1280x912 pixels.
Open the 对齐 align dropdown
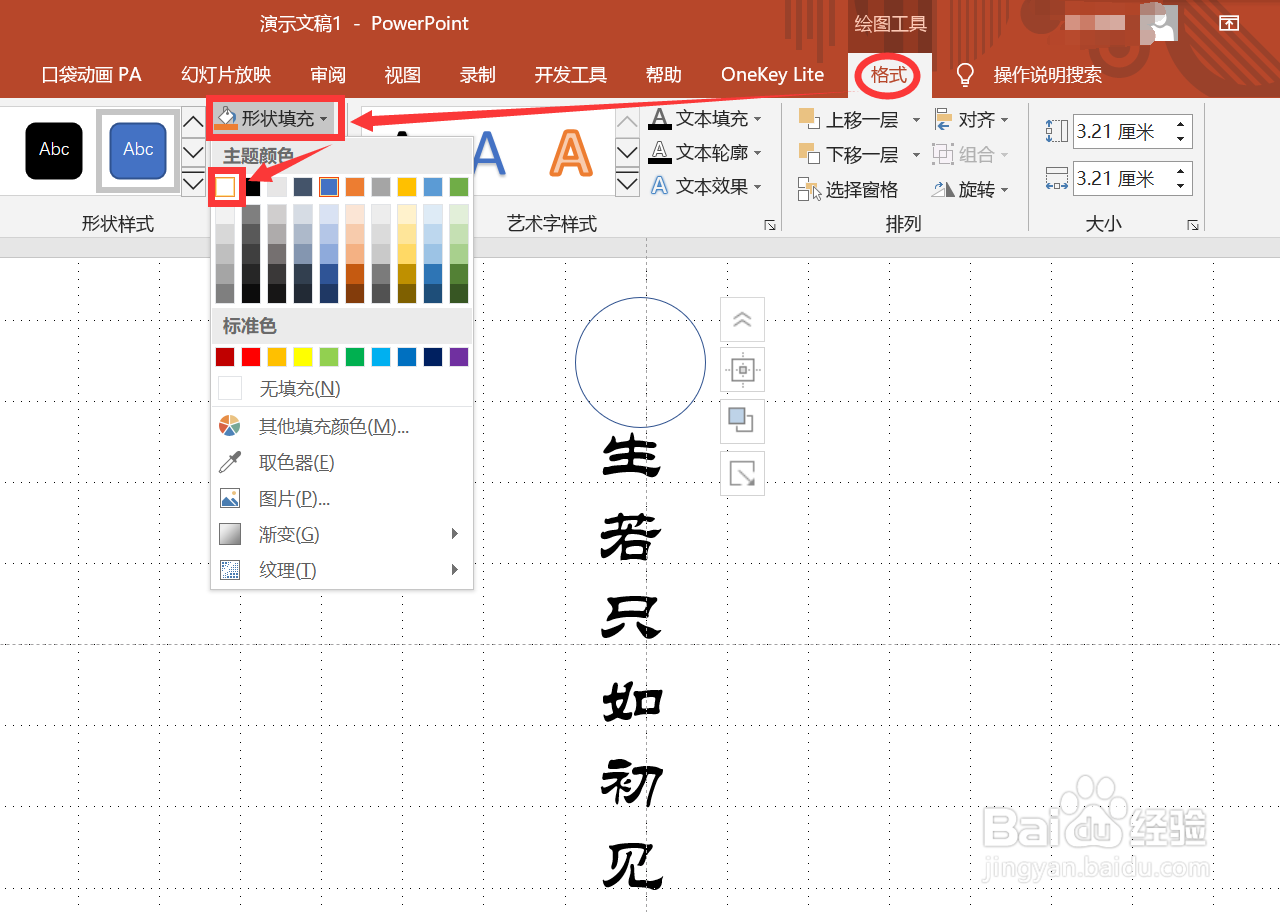click(x=971, y=120)
